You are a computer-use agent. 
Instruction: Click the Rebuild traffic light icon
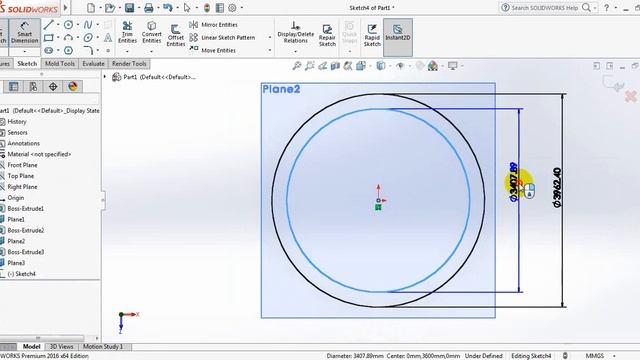(207, 8)
